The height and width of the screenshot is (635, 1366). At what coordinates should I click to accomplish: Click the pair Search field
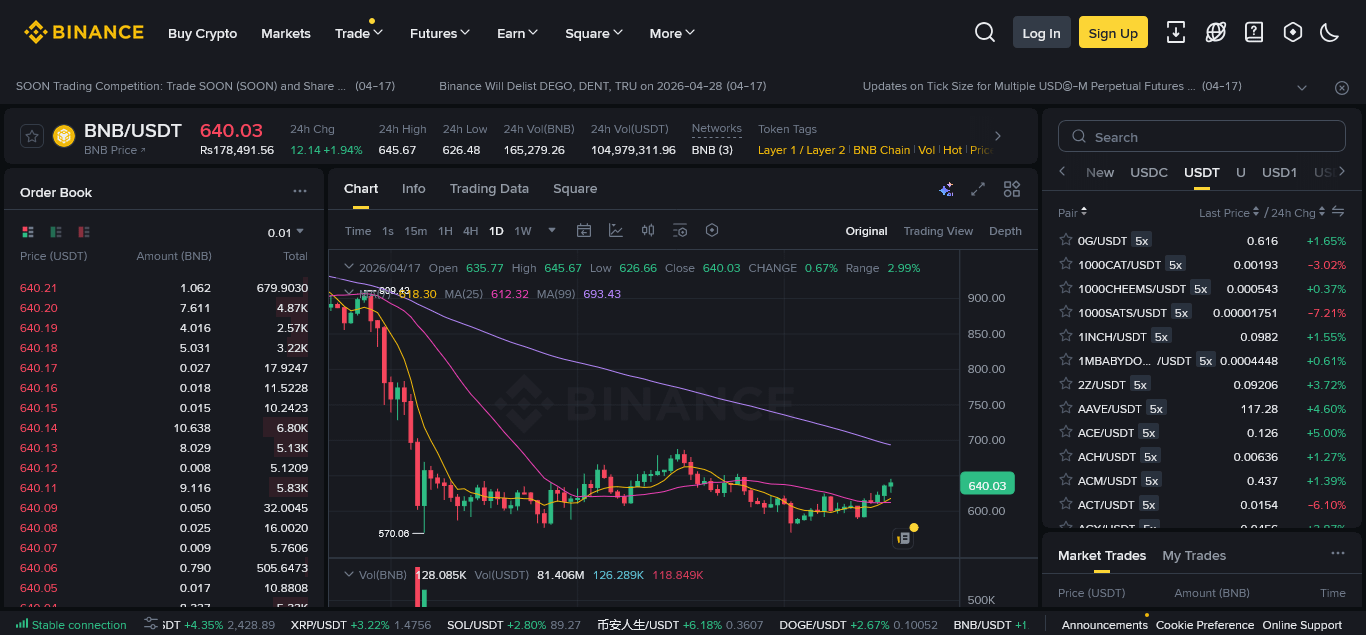click(x=1201, y=137)
